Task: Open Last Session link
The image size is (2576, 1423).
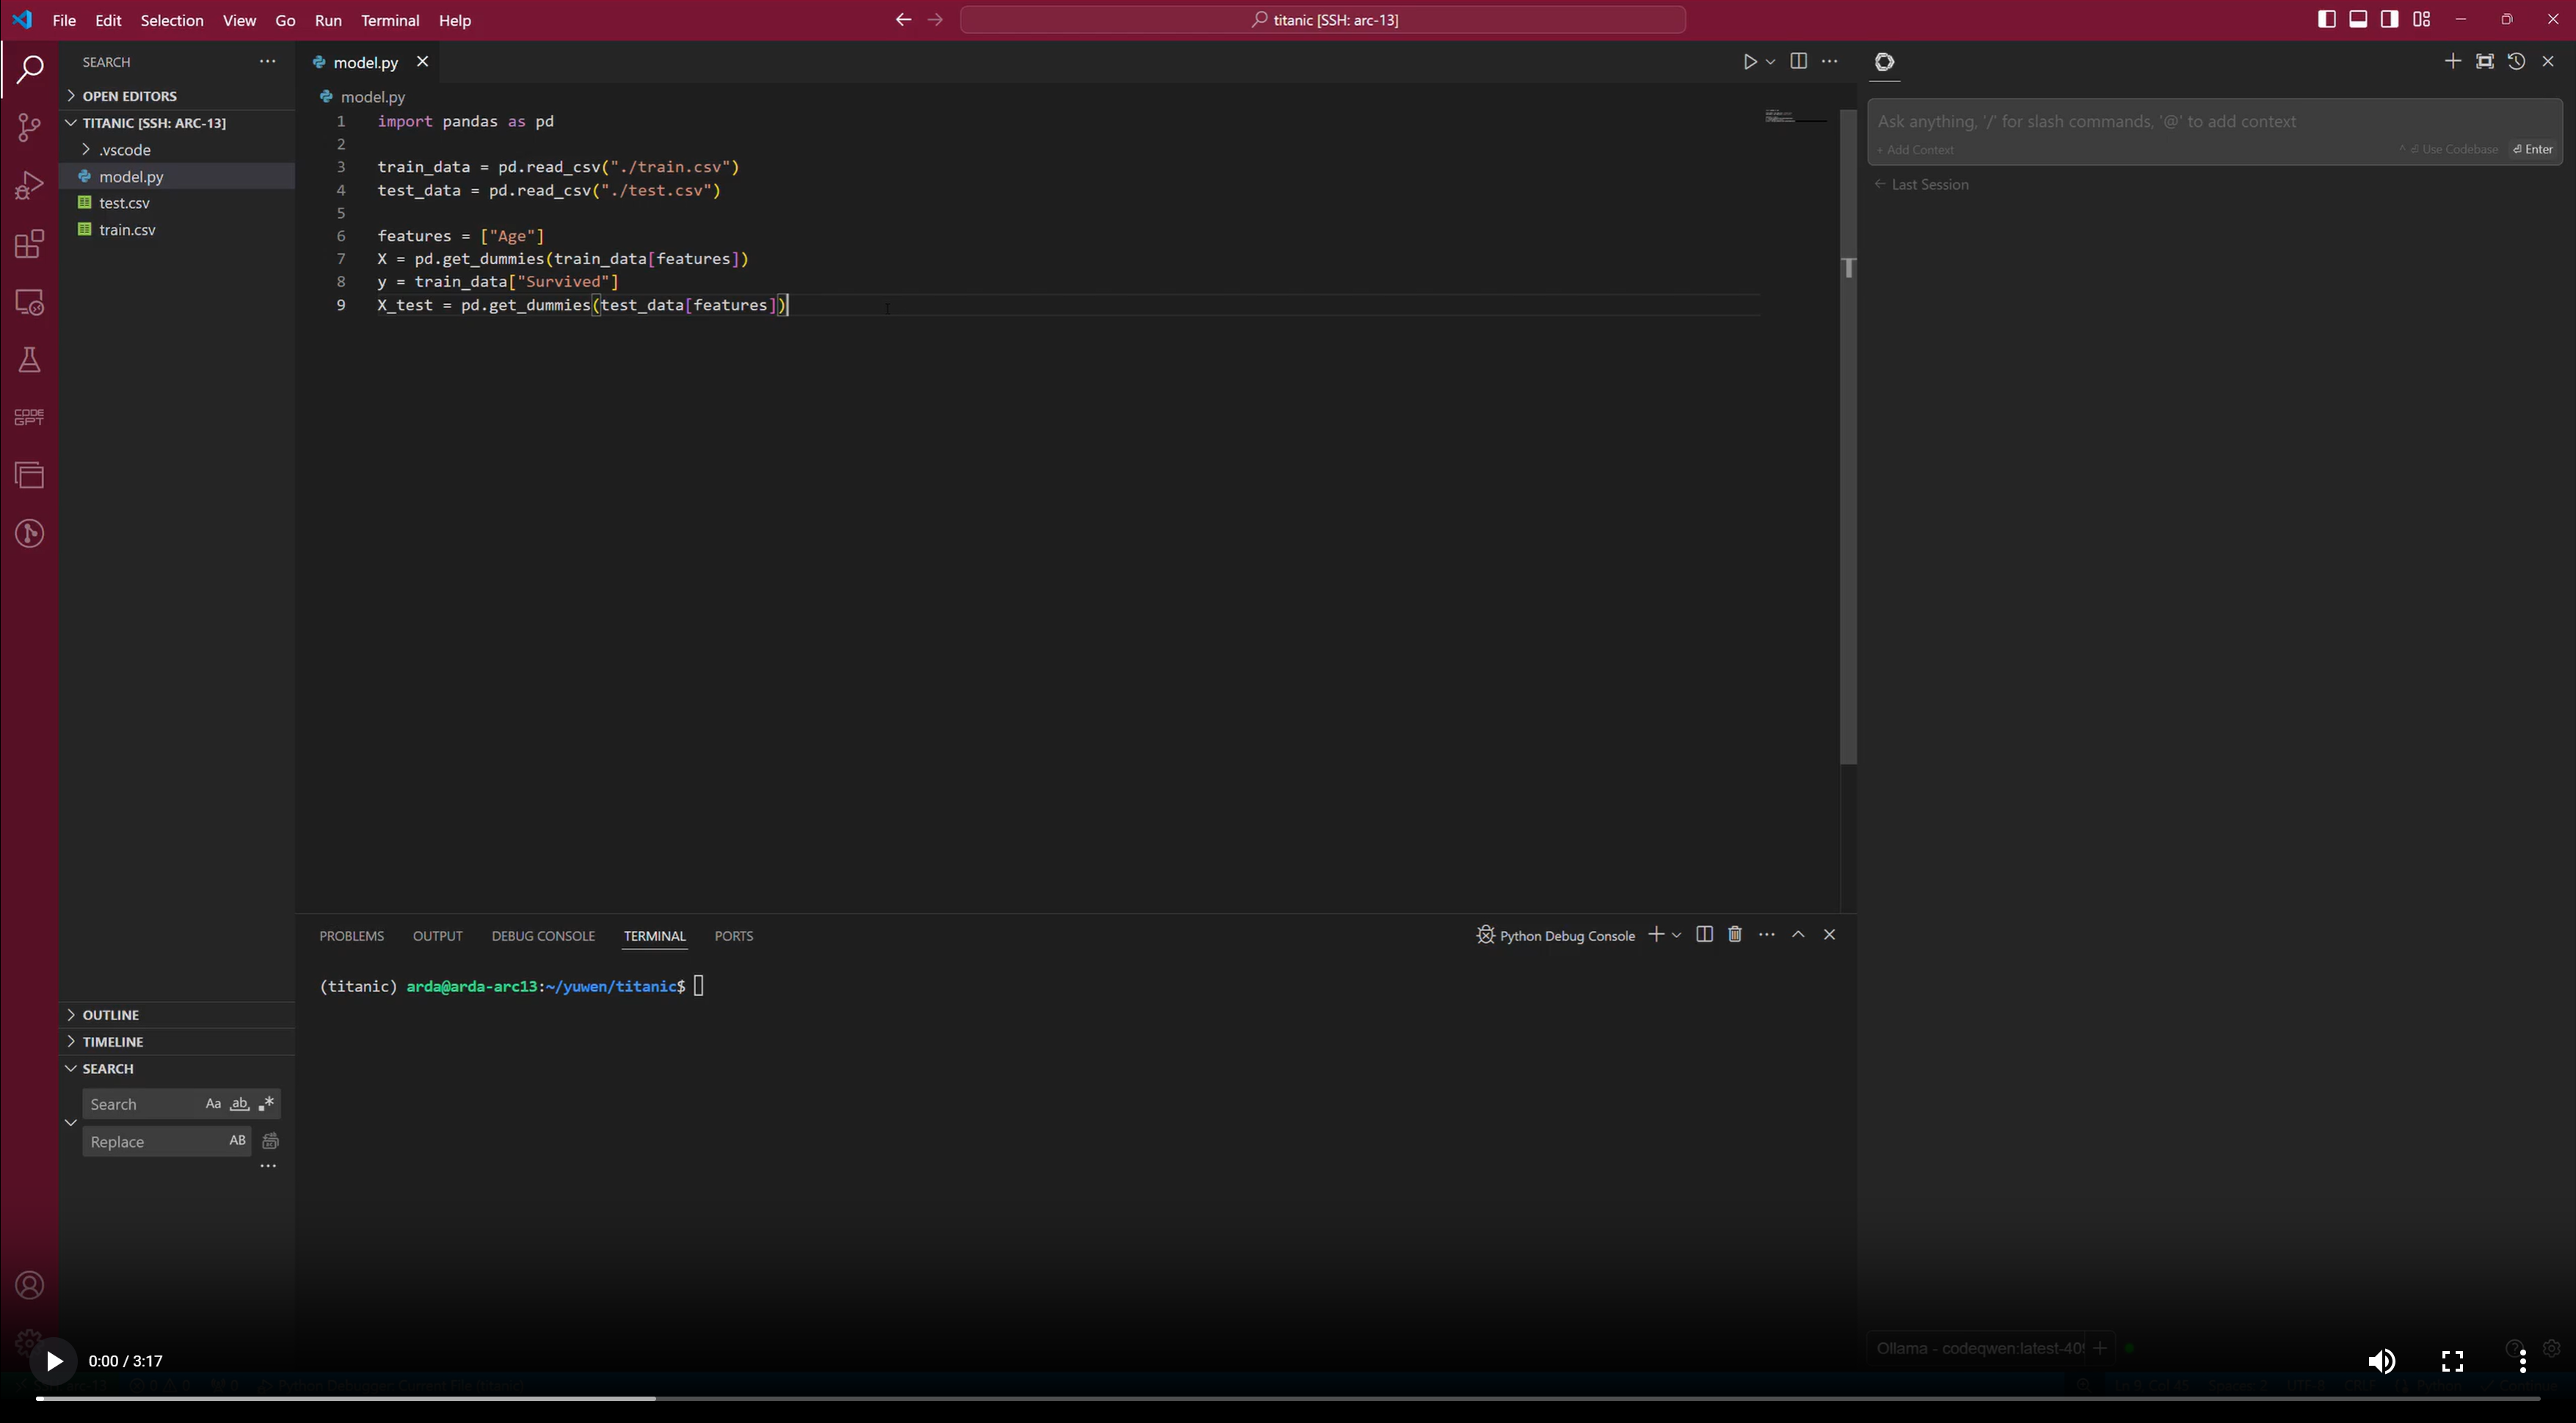Action: coord(1929,185)
